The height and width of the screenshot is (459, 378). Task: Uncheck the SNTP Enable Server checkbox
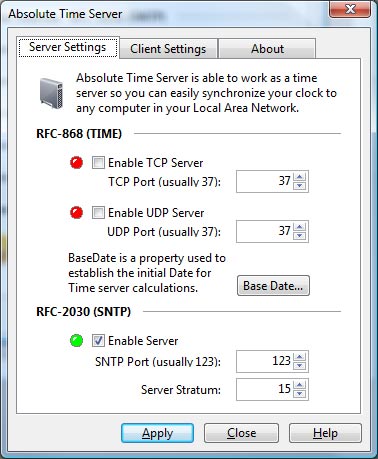pyautogui.click(x=98, y=341)
